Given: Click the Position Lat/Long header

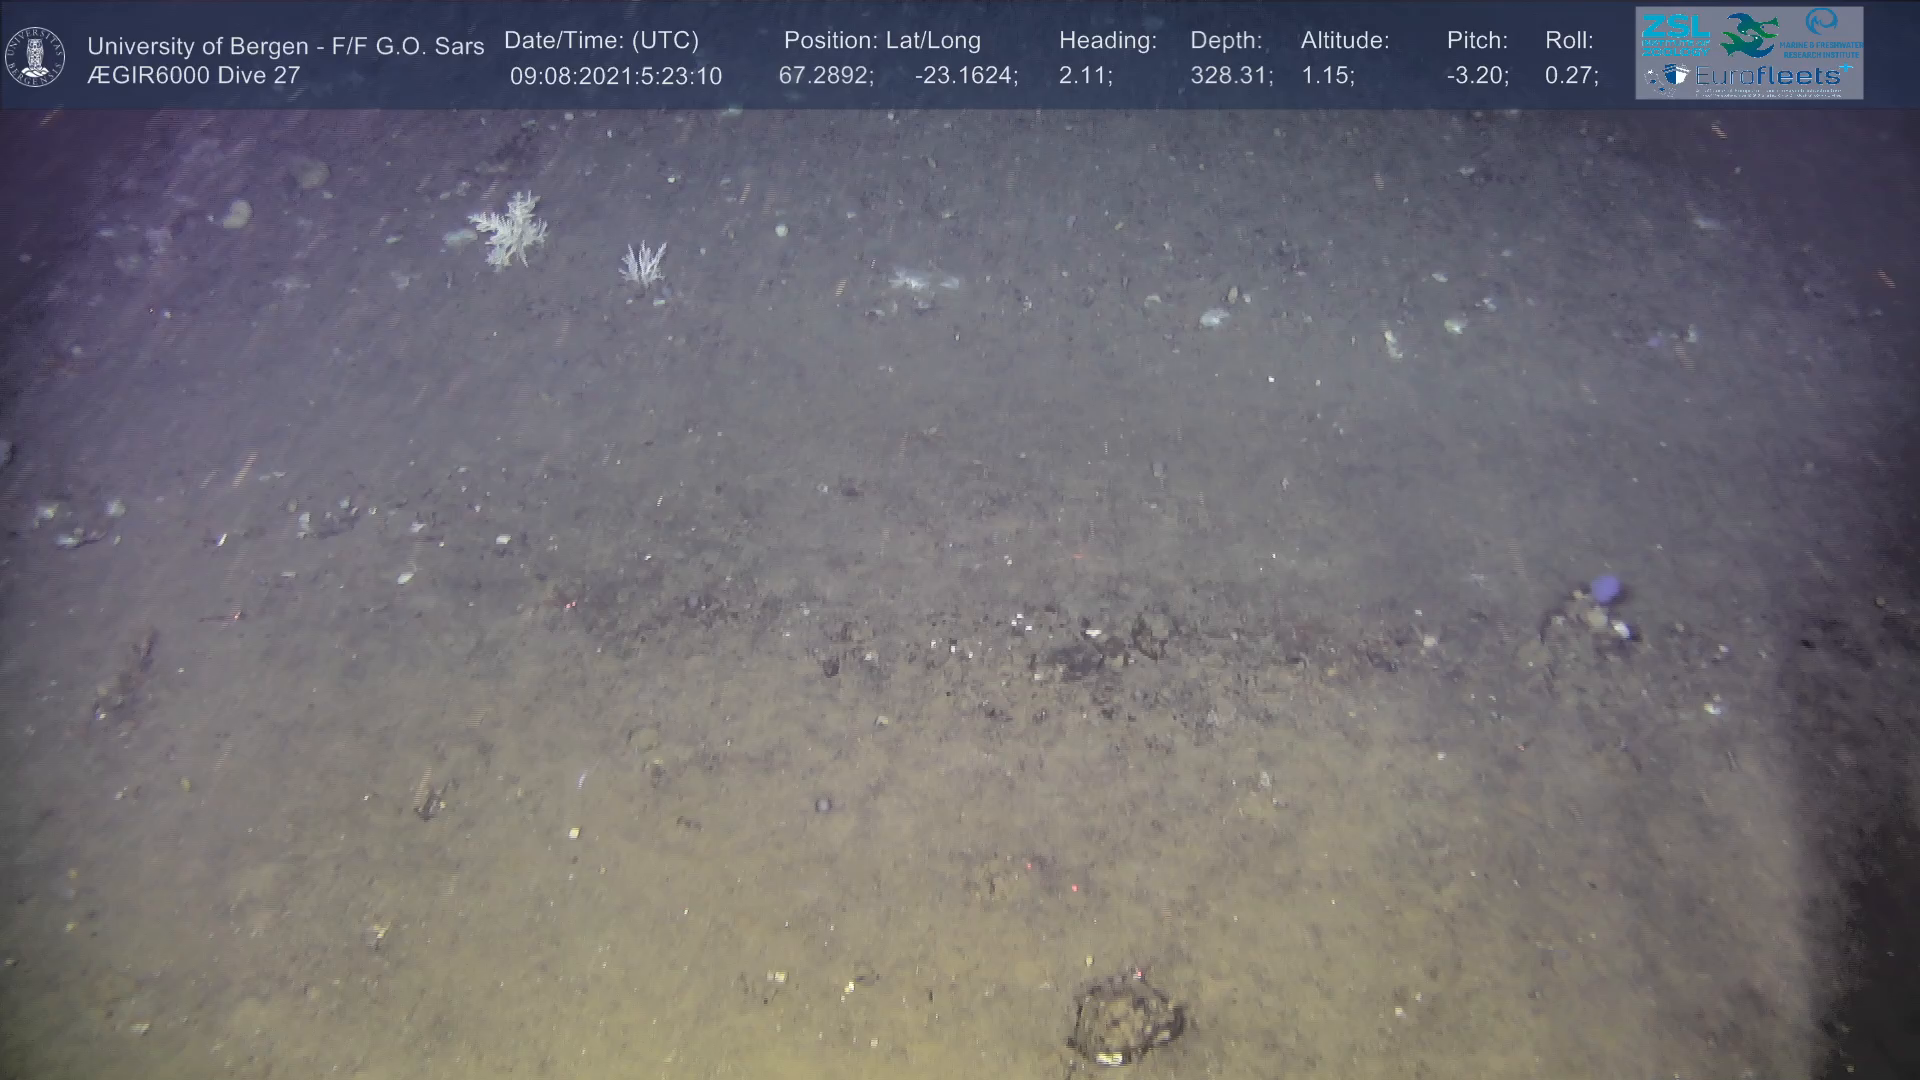Looking at the screenshot, I should [x=882, y=41].
